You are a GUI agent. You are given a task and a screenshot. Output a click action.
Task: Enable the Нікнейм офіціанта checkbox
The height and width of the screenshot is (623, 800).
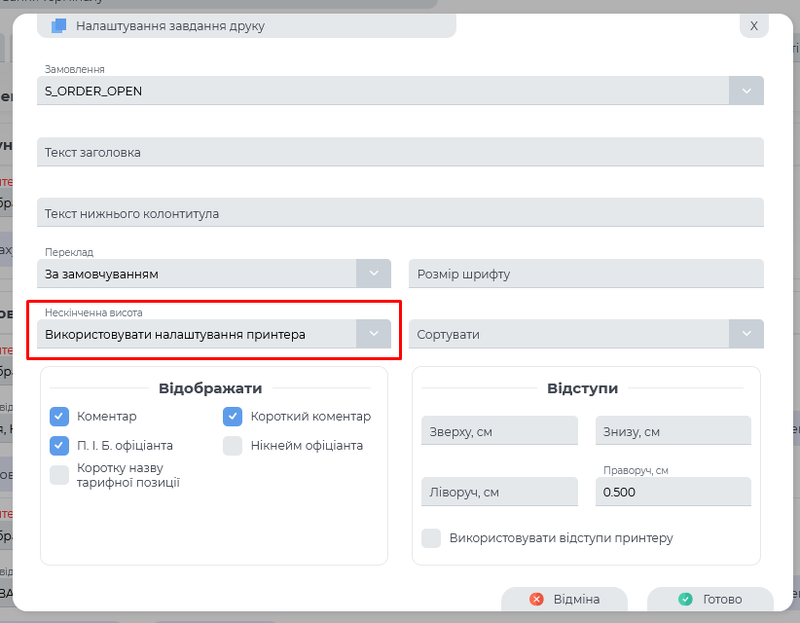point(231,445)
